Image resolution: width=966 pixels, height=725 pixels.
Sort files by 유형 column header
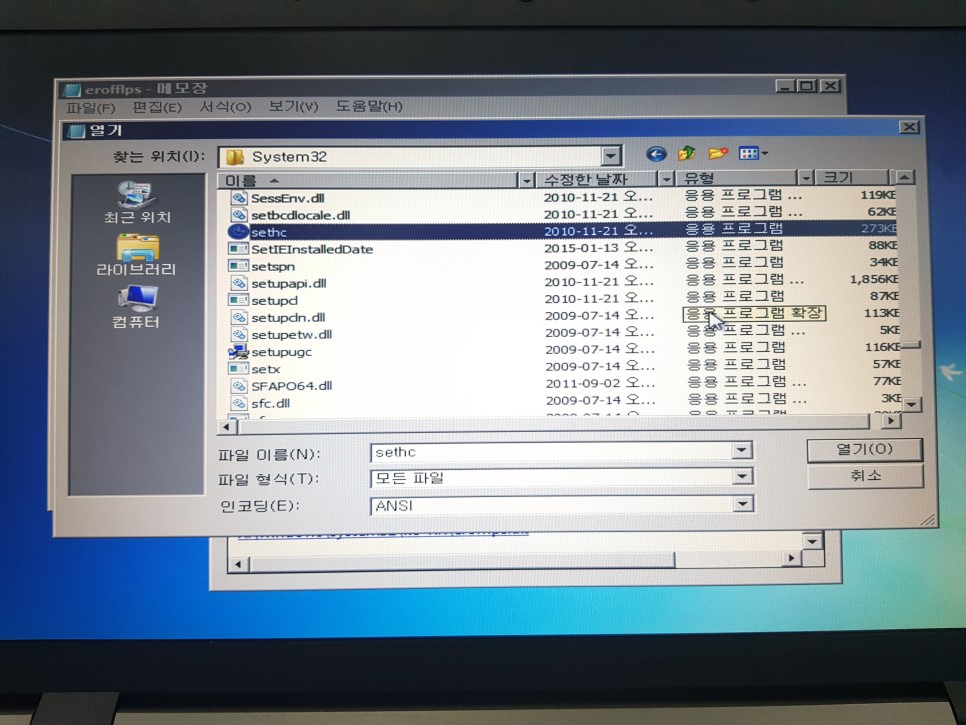(736, 179)
